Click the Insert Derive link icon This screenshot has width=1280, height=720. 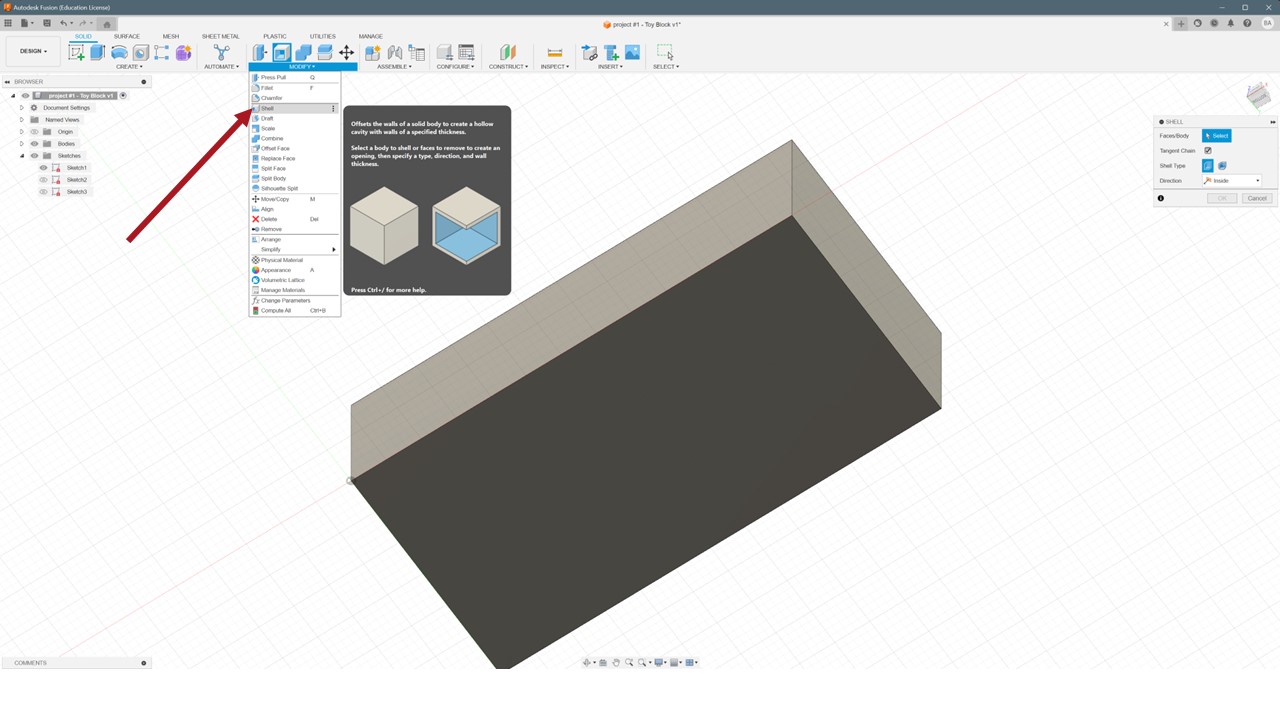(590, 52)
